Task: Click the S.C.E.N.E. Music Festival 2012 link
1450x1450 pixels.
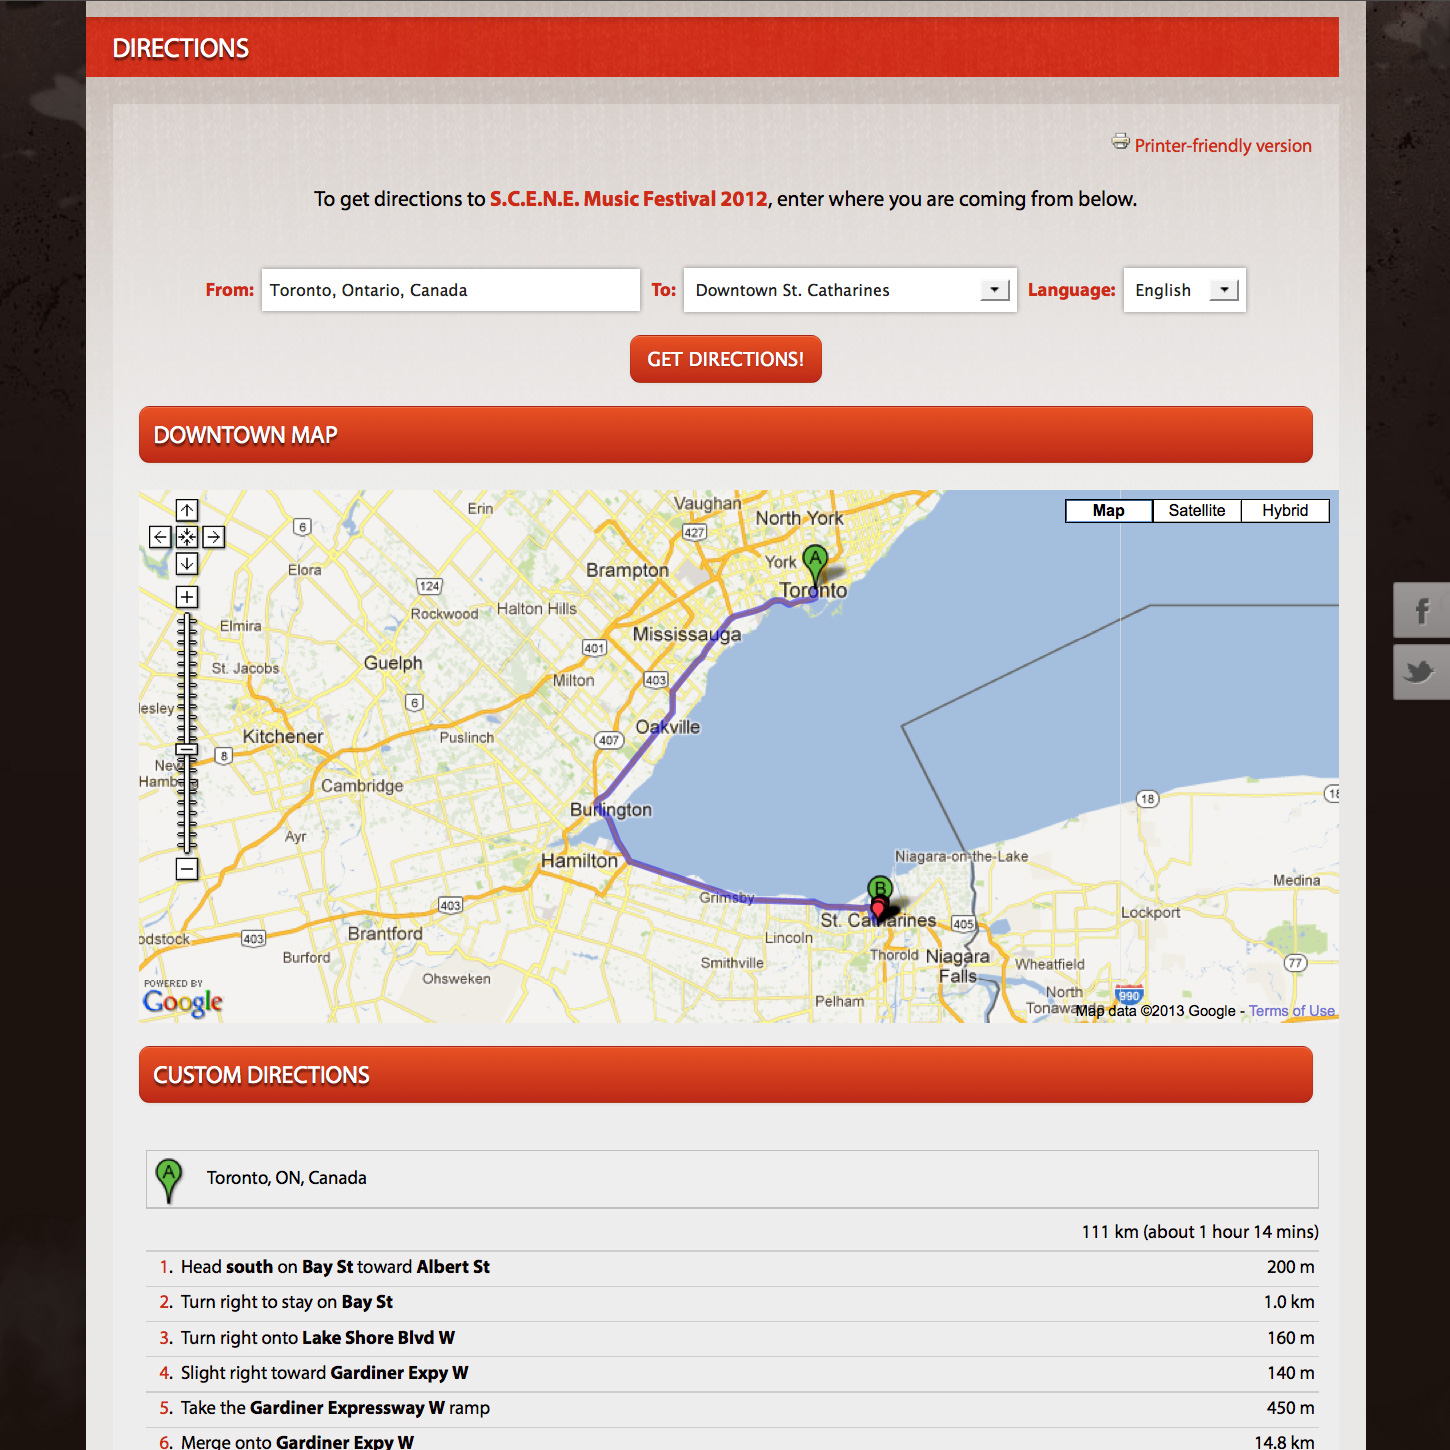Action: pyautogui.click(x=629, y=199)
